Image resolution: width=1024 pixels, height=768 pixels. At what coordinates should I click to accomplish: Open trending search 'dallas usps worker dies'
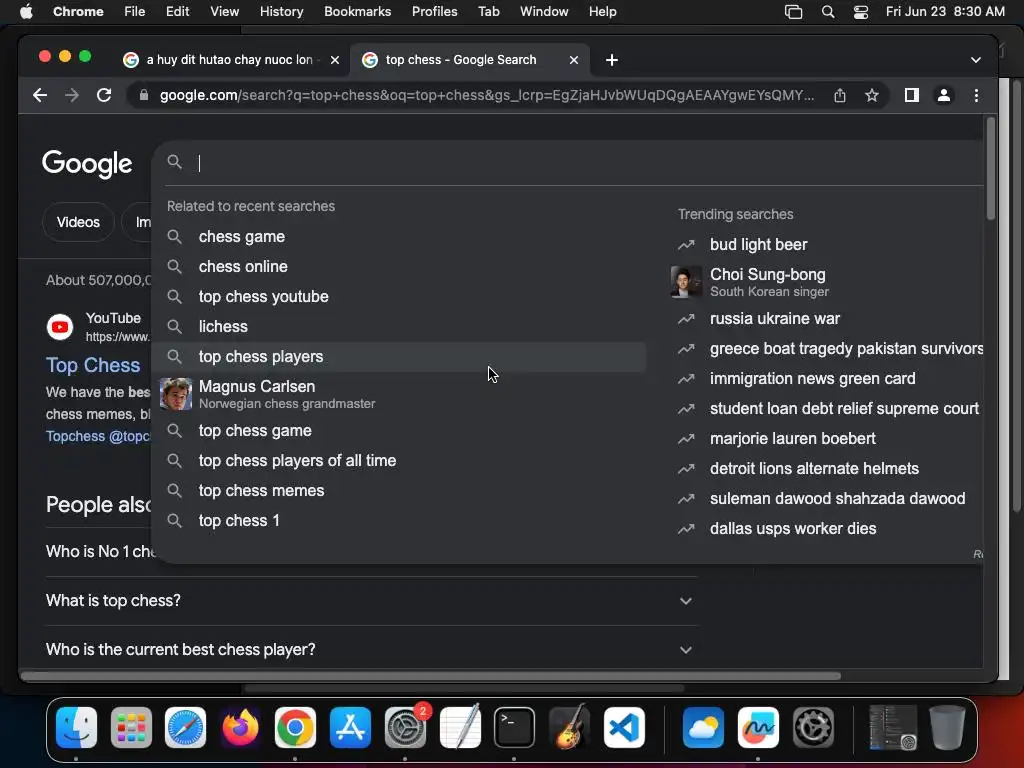pyautogui.click(x=793, y=529)
